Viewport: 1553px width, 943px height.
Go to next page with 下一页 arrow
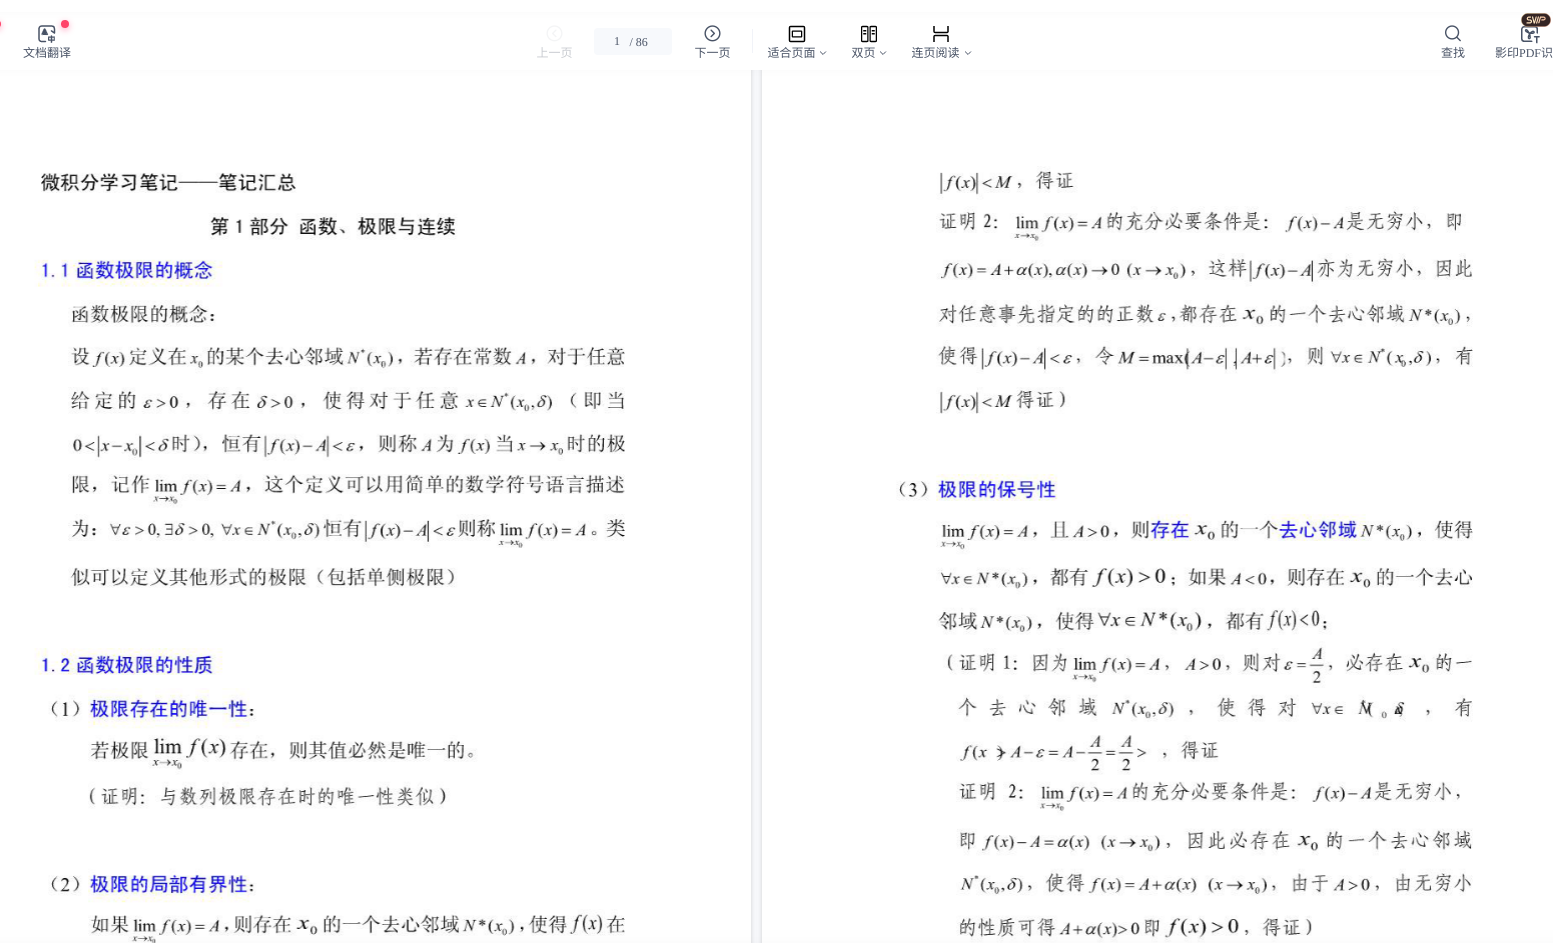tap(712, 34)
